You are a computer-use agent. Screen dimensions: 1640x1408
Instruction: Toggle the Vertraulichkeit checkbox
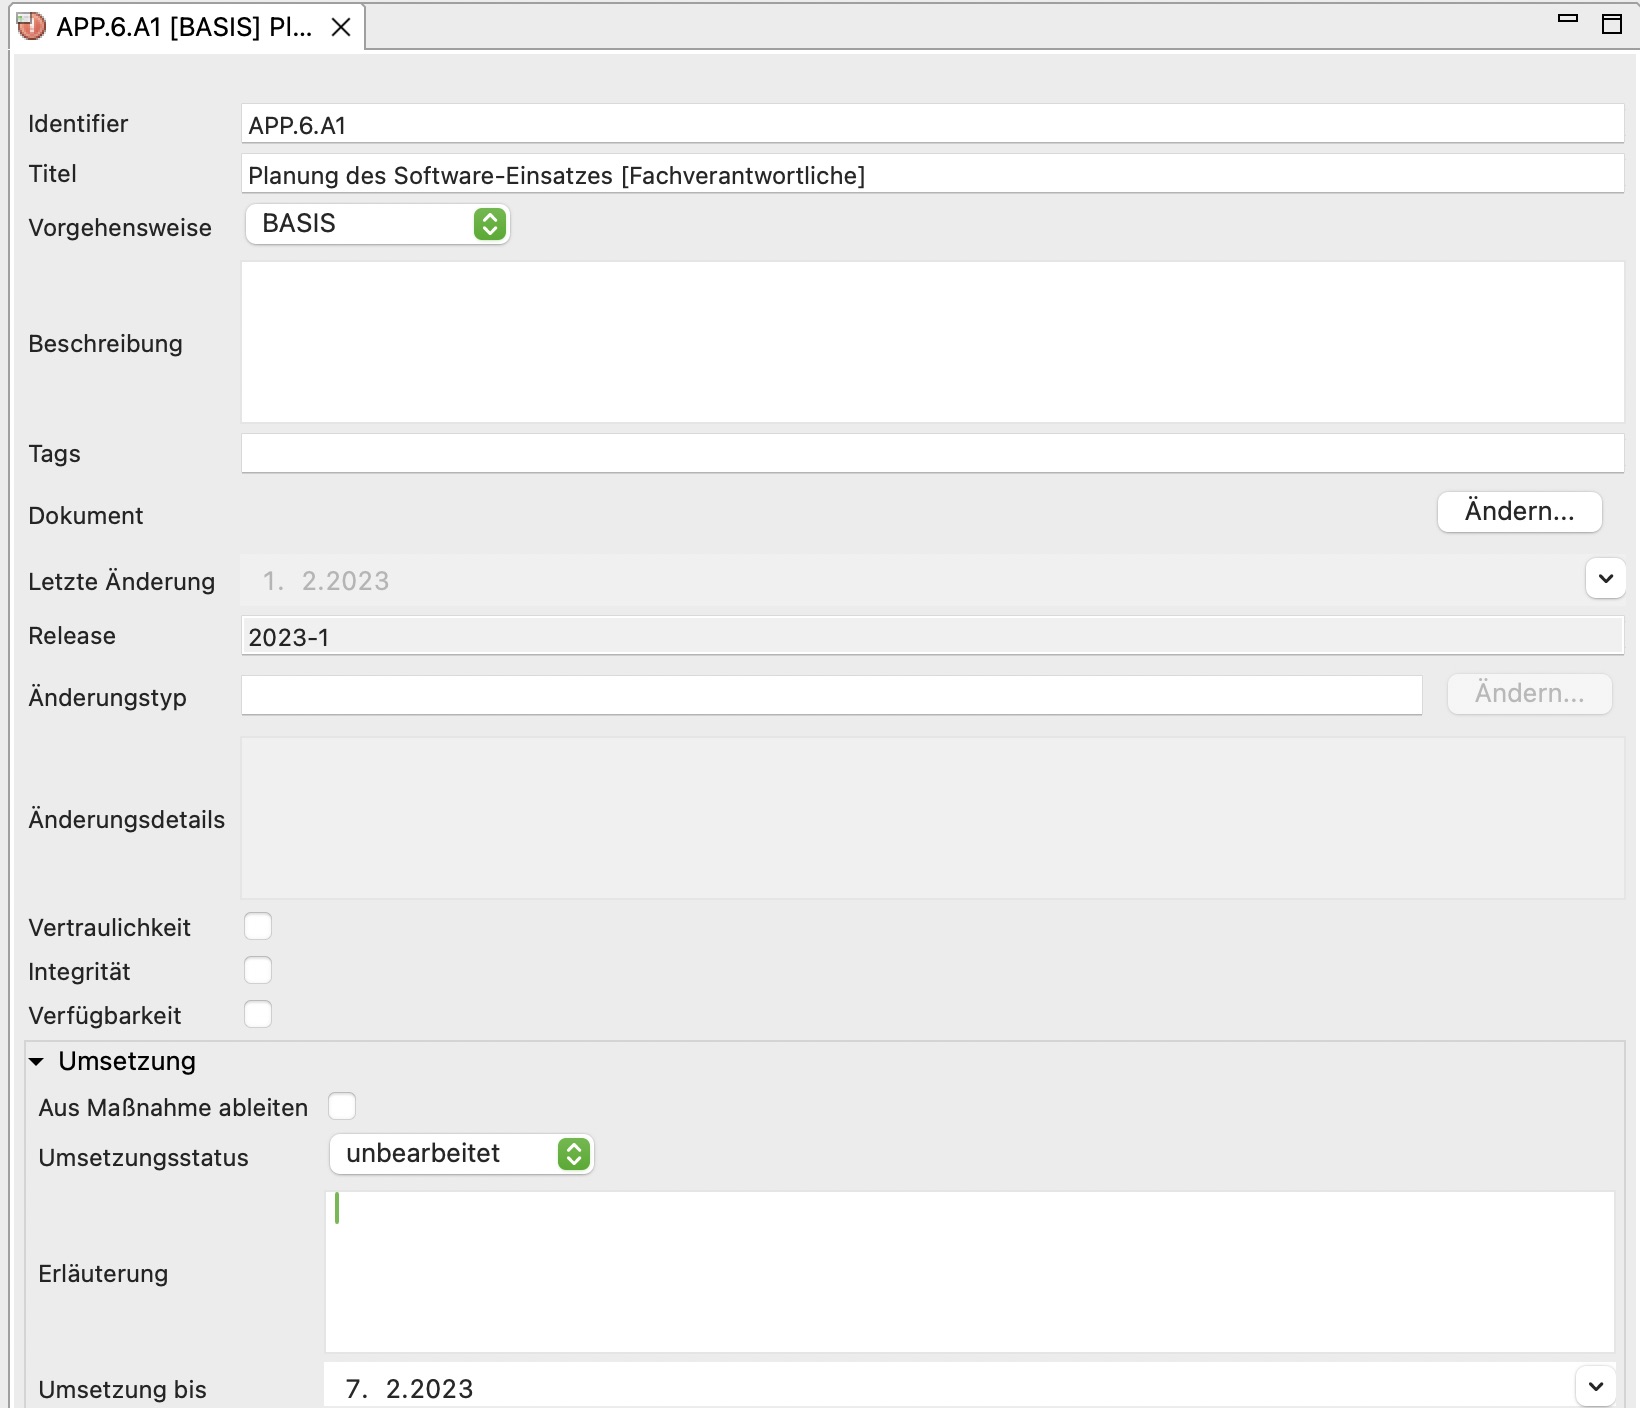(258, 926)
